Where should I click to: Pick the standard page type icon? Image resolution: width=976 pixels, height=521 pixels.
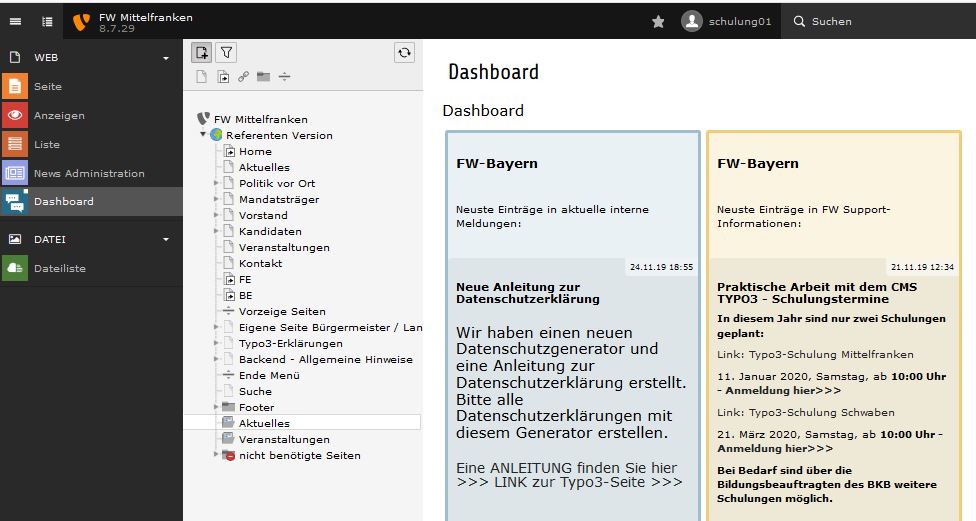click(202, 77)
